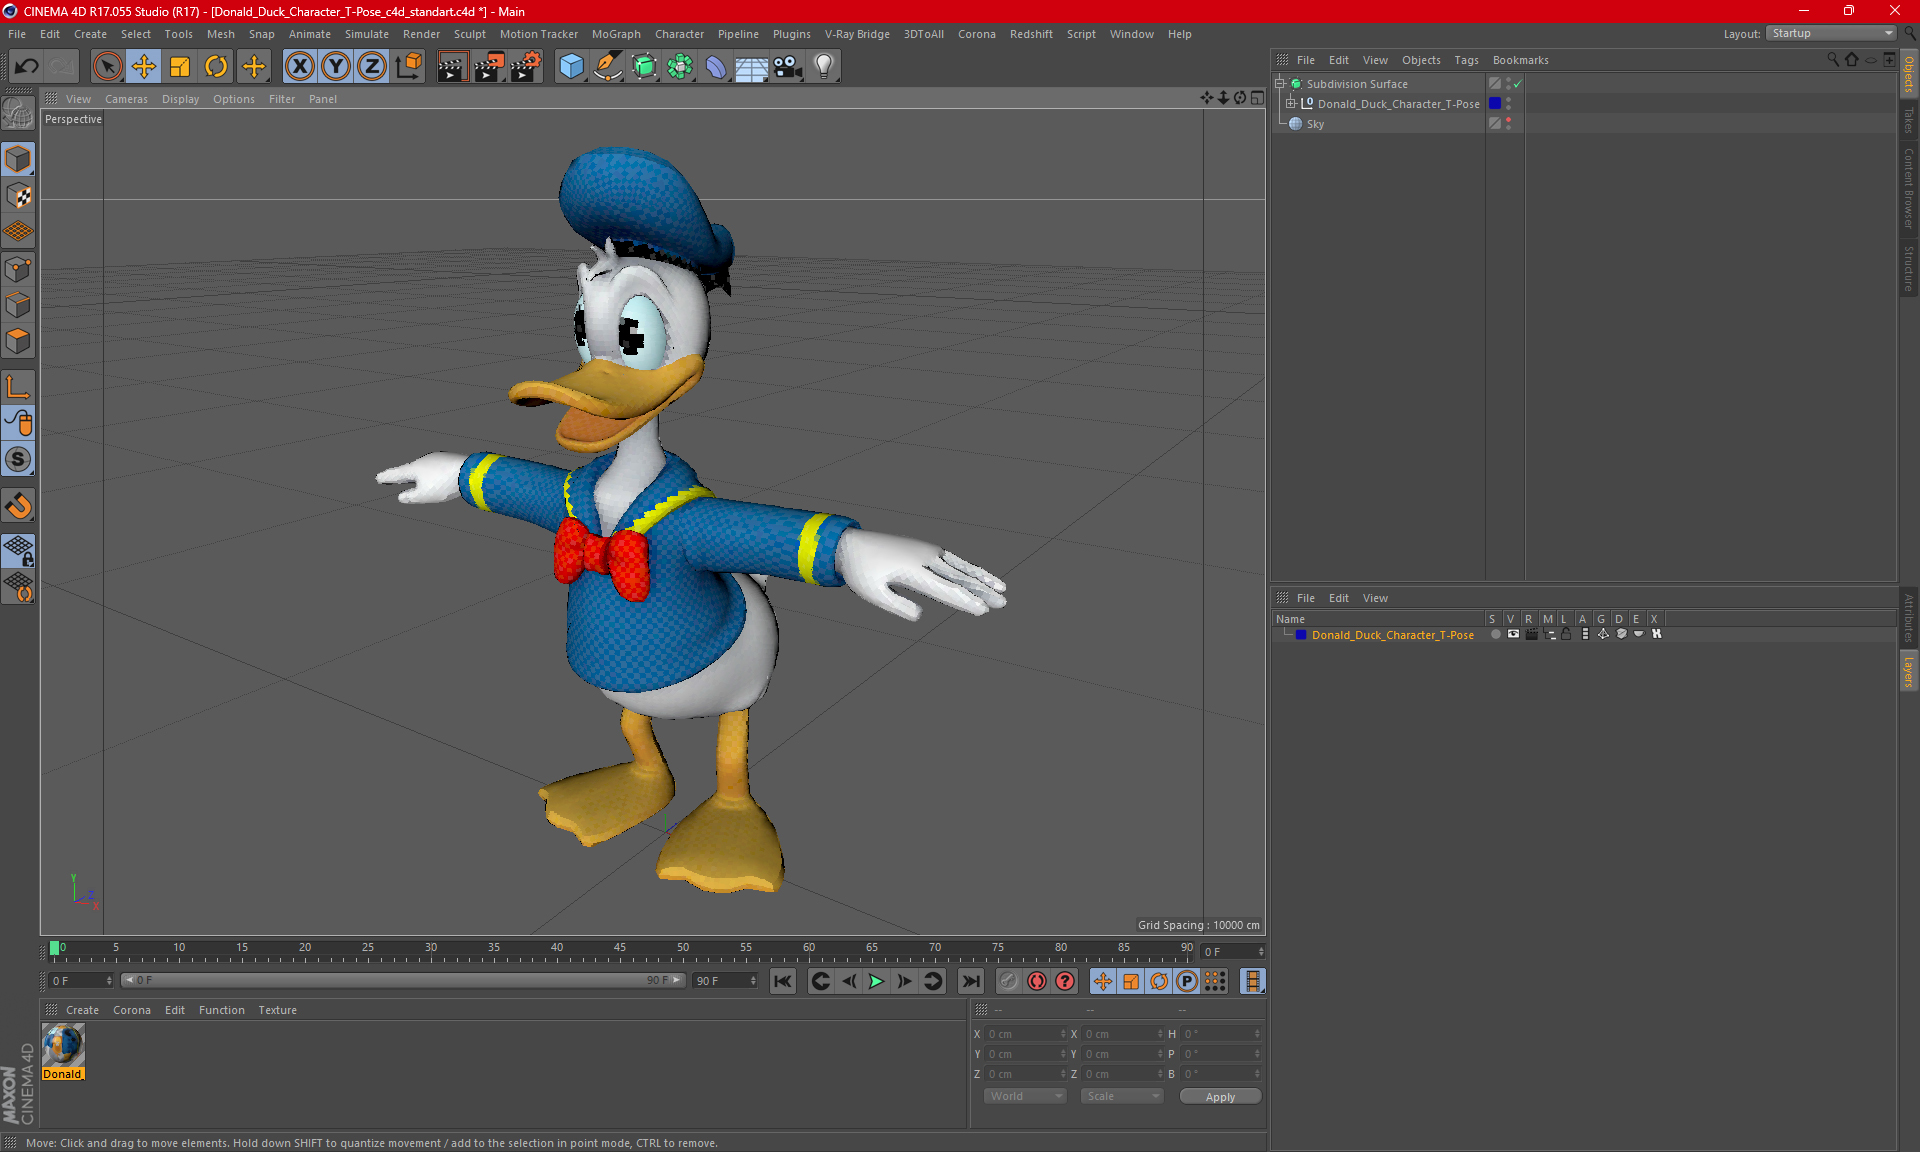Click the blue layer color swatch
1920x1152 pixels.
[x=1301, y=635]
